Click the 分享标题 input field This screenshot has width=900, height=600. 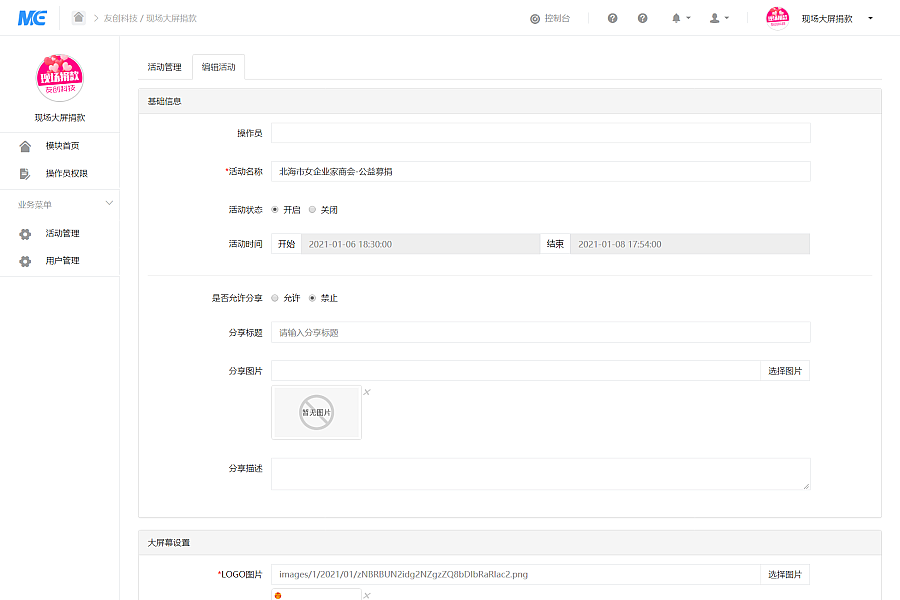click(x=541, y=332)
